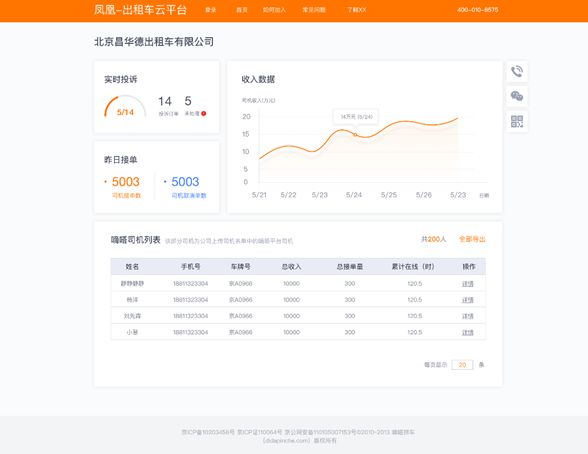
Task: Click the 5/14 complaint progress arc
Action: [125, 107]
